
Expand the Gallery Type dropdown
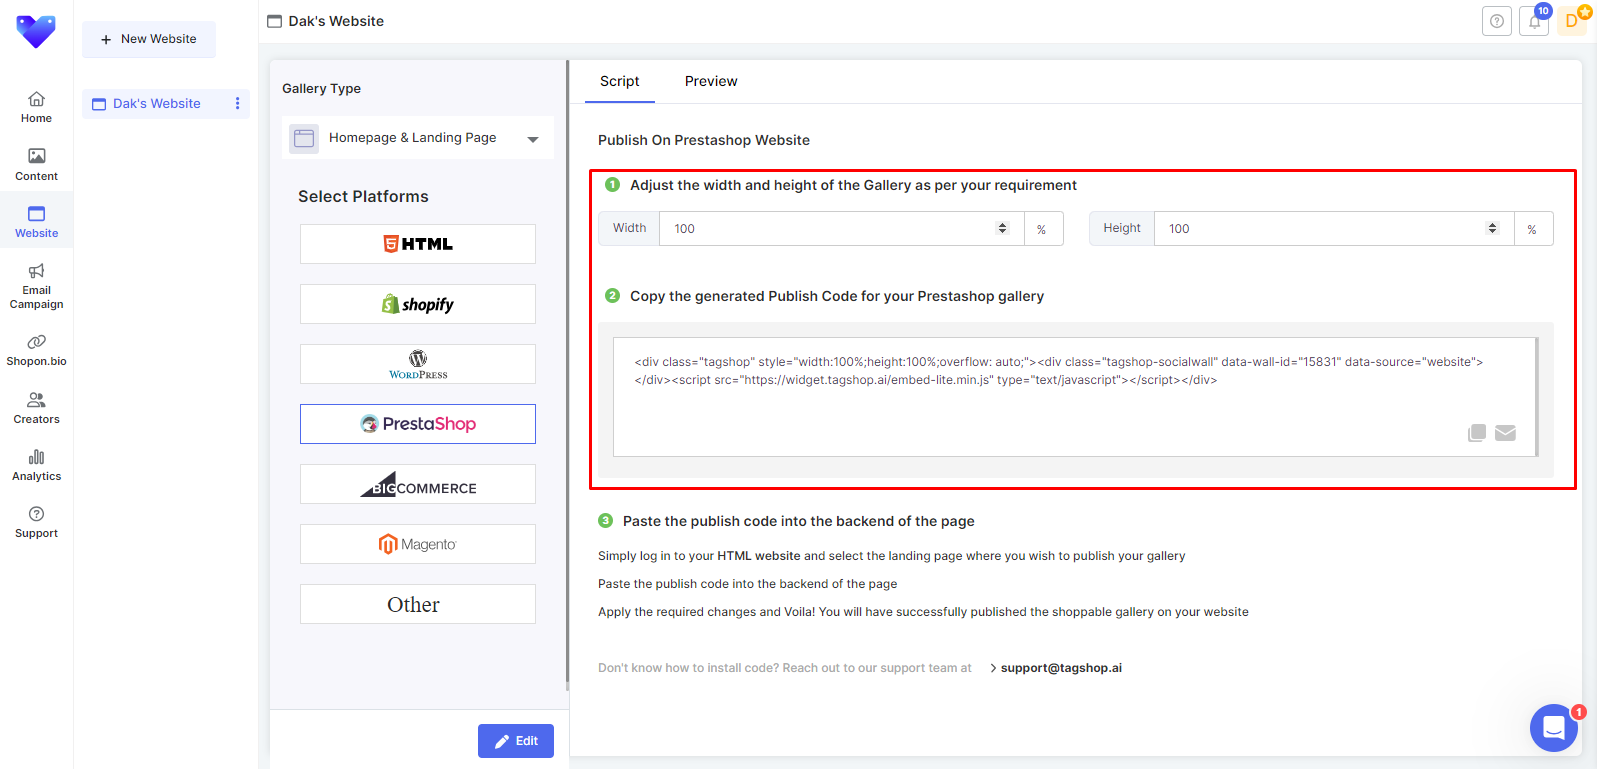(x=418, y=138)
